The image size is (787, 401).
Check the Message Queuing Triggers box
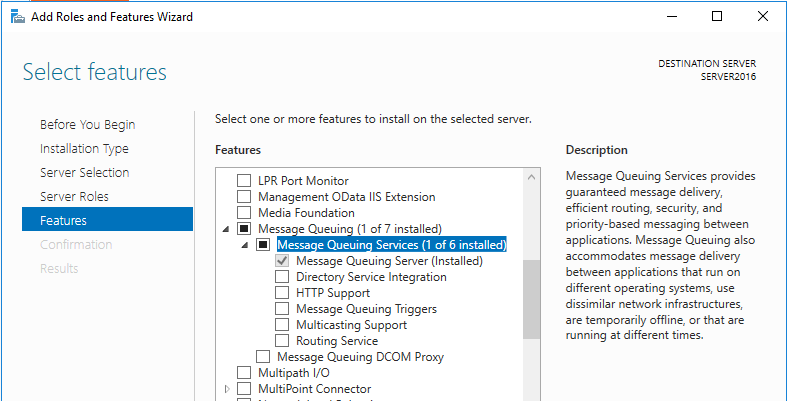pyautogui.click(x=282, y=309)
